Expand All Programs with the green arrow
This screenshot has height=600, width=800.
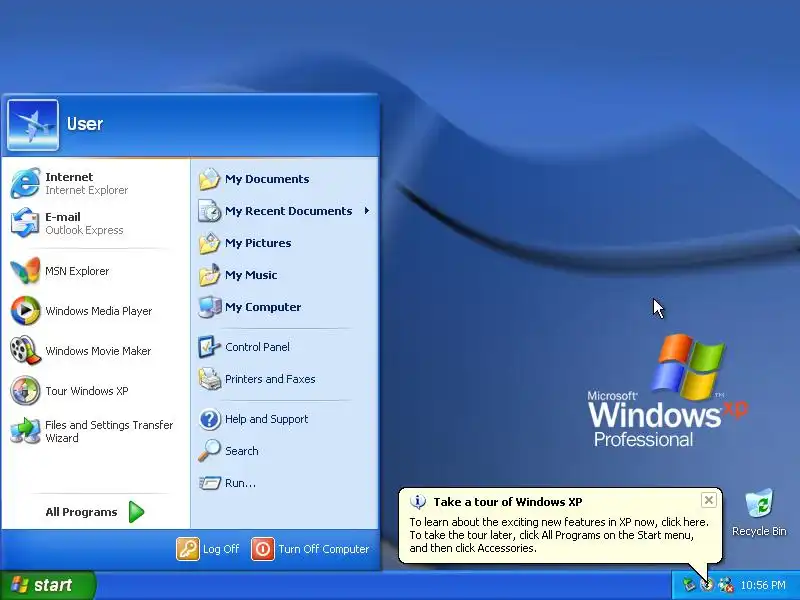tap(136, 512)
